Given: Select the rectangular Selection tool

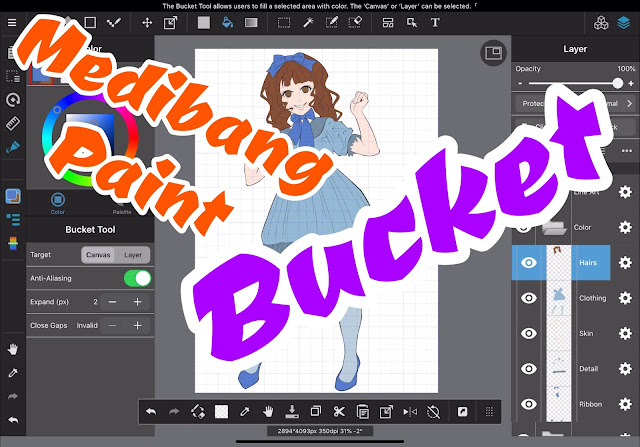Looking at the screenshot, I should [x=284, y=22].
